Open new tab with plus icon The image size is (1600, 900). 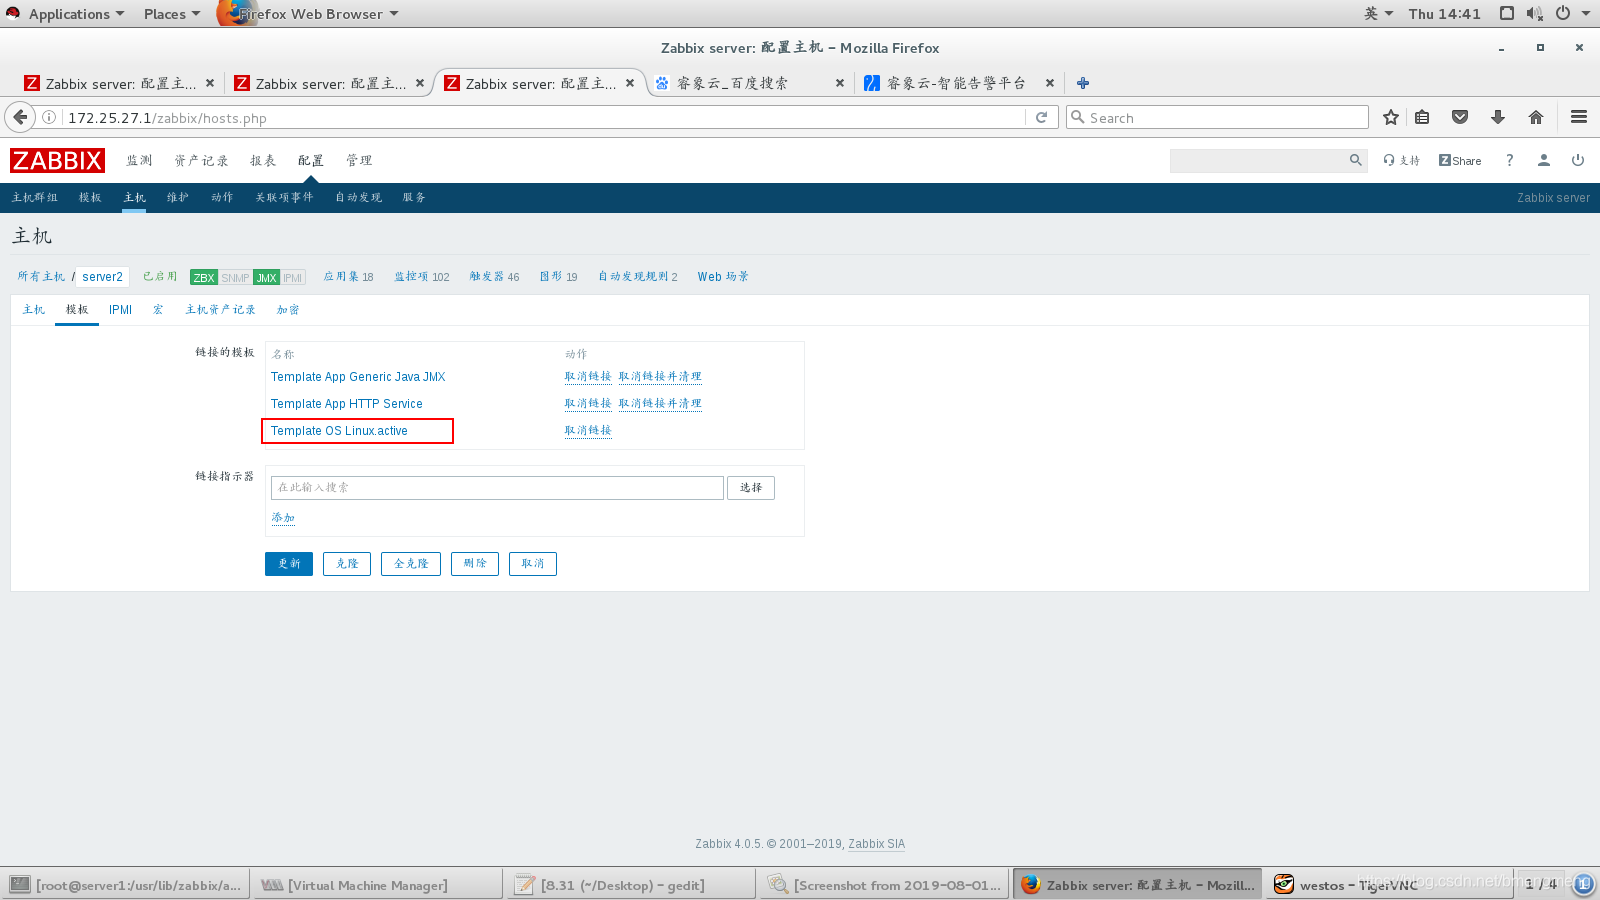[x=1083, y=83]
